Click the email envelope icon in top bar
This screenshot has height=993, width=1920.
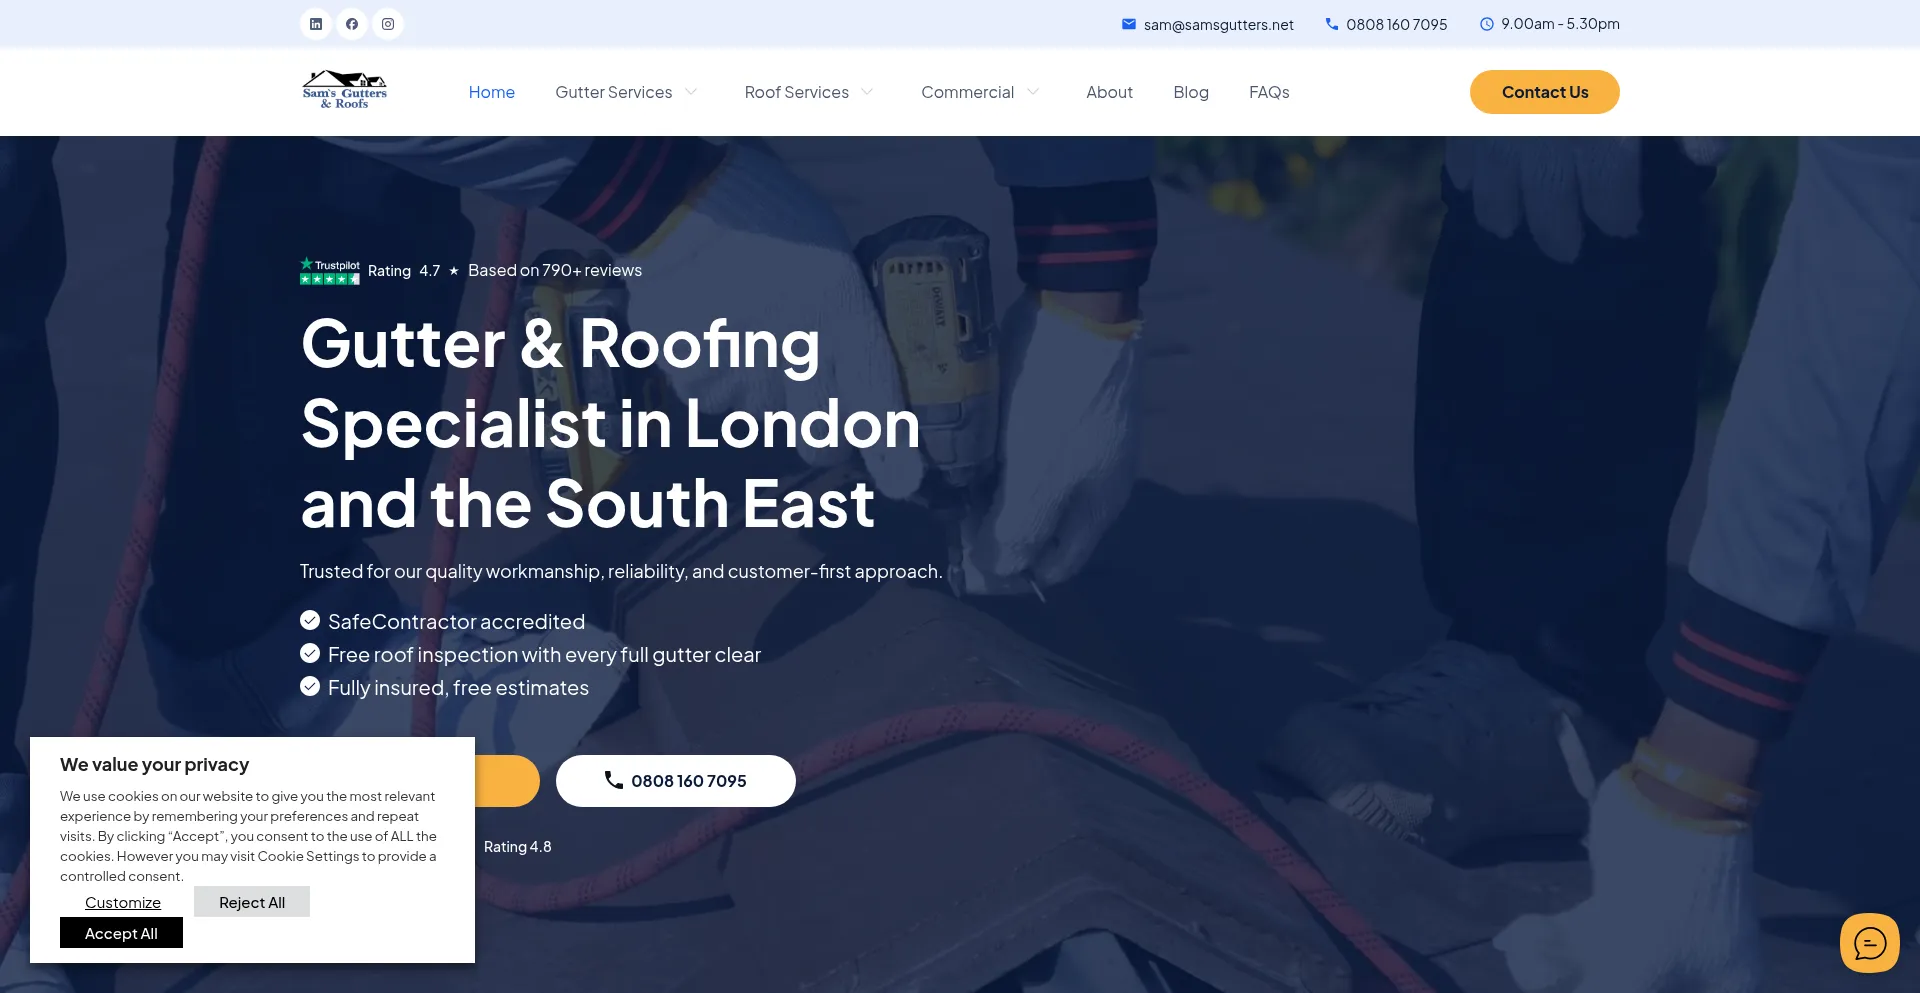pos(1129,24)
